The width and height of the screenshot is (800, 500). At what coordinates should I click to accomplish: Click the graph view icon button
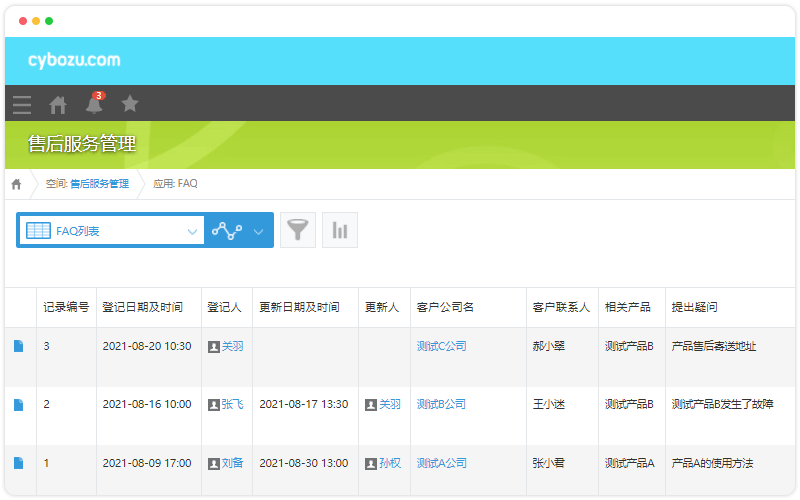point(227,231)
